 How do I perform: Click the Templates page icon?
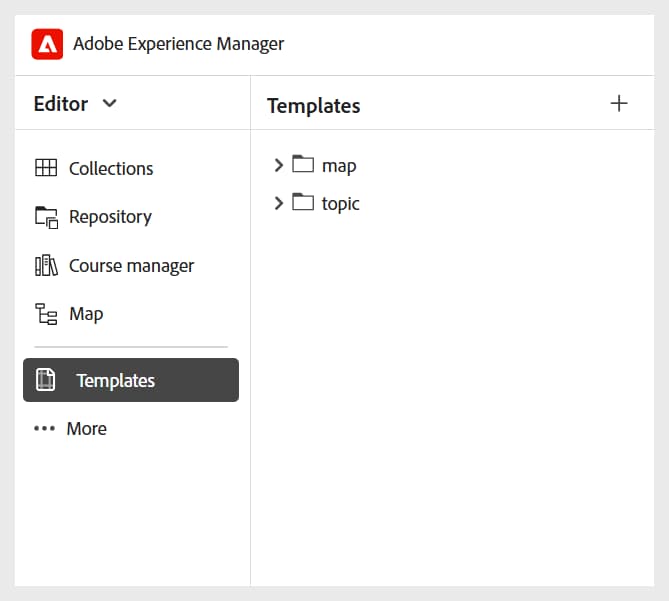click(46, 380)
